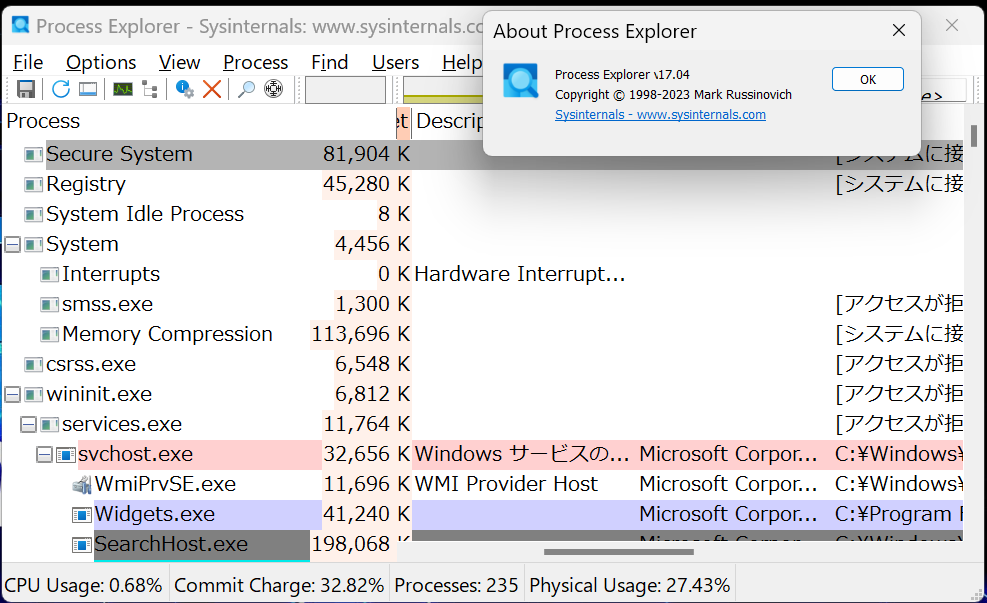
Task: Click the Kill Process red X icon
Action: 212,89
